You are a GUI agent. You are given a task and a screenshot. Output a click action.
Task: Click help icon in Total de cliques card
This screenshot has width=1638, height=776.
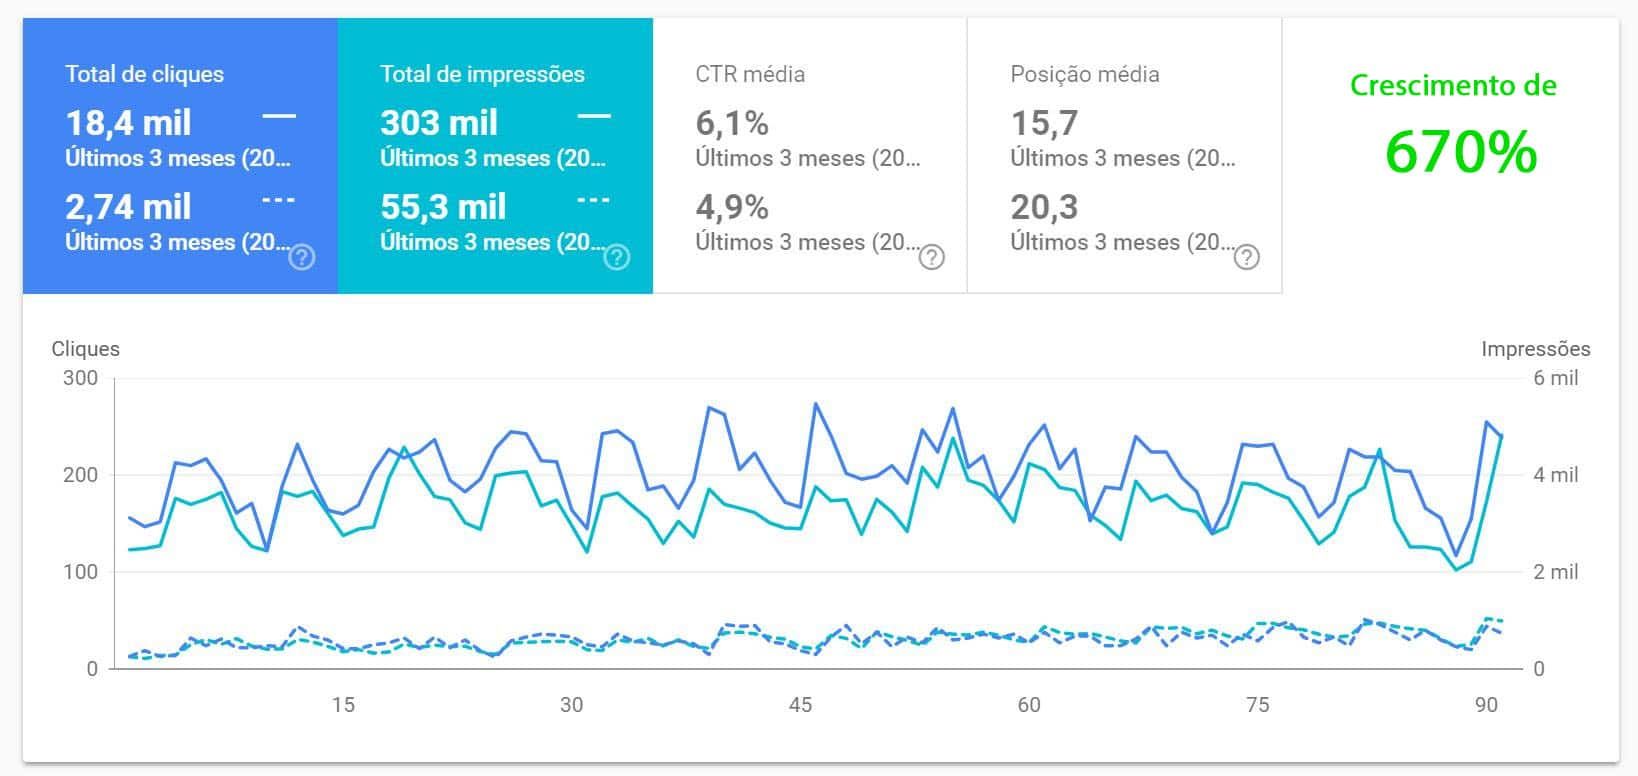click(301, 258)
